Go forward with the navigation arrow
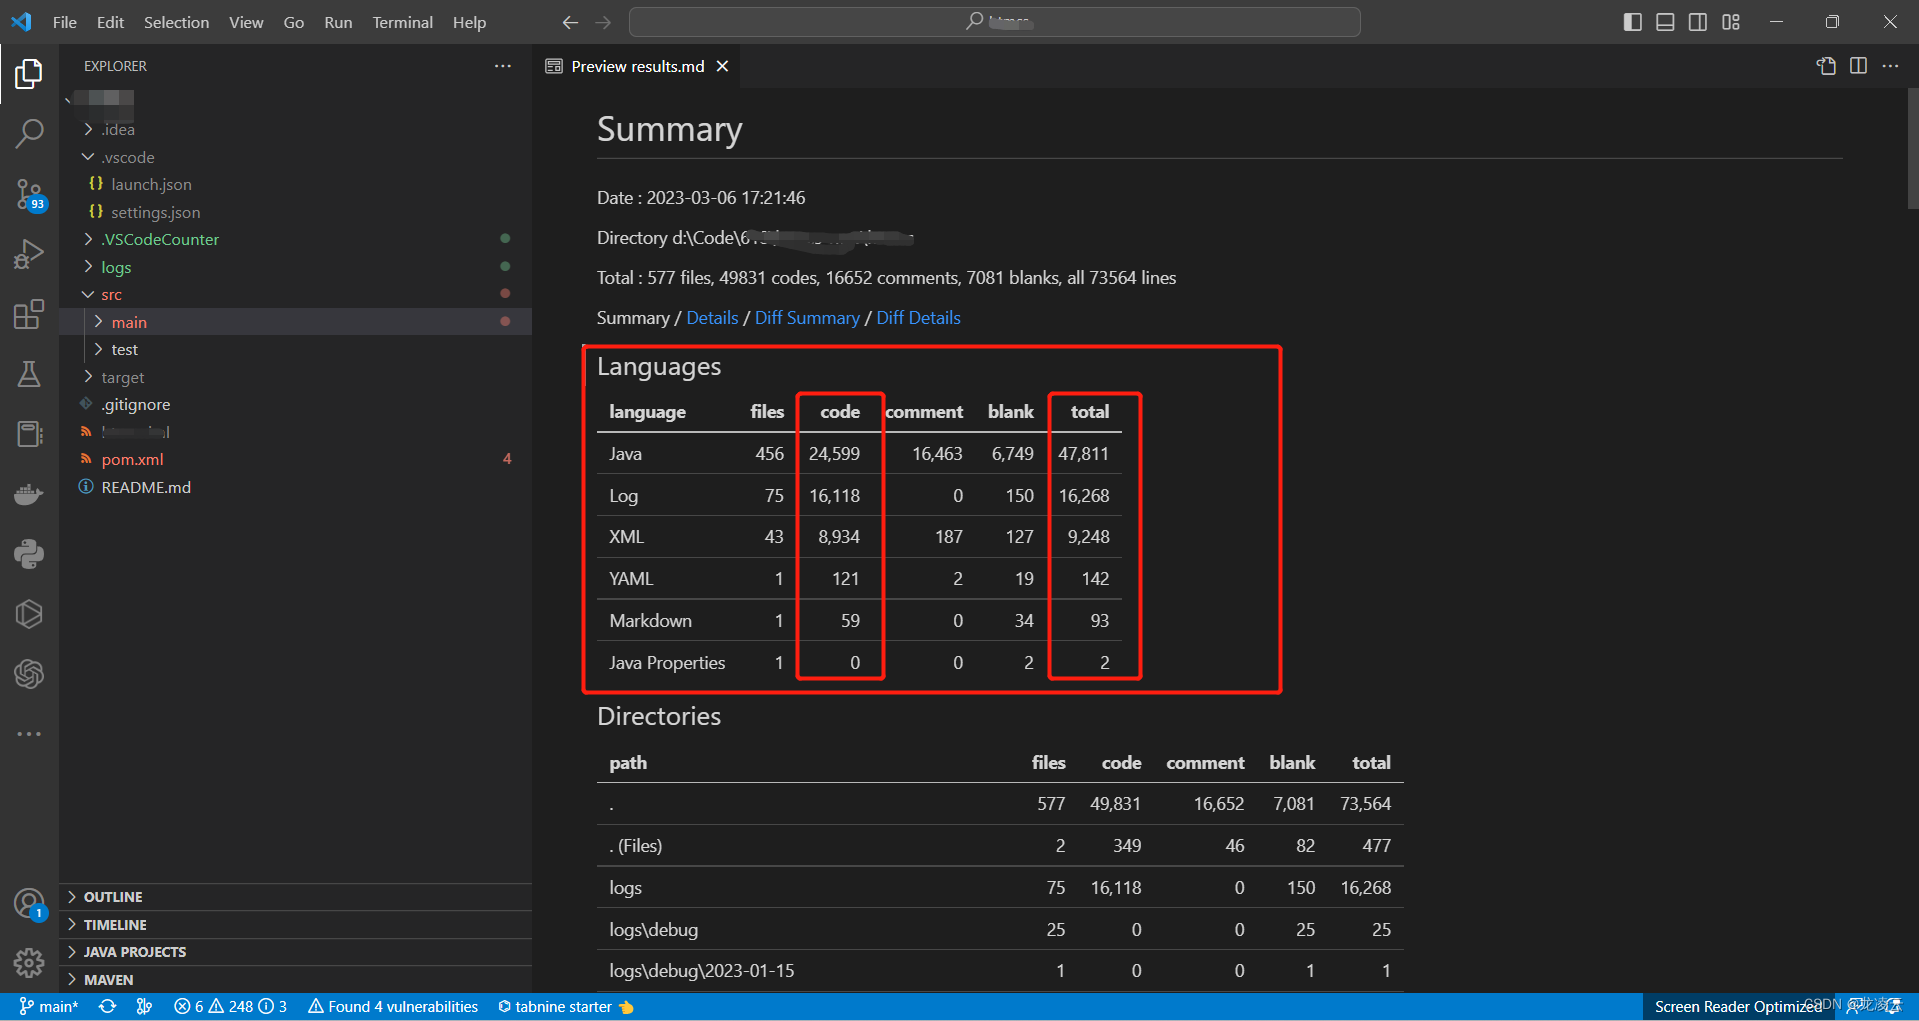Screen dimensions: 1919x1021 (x=603, y=22)
